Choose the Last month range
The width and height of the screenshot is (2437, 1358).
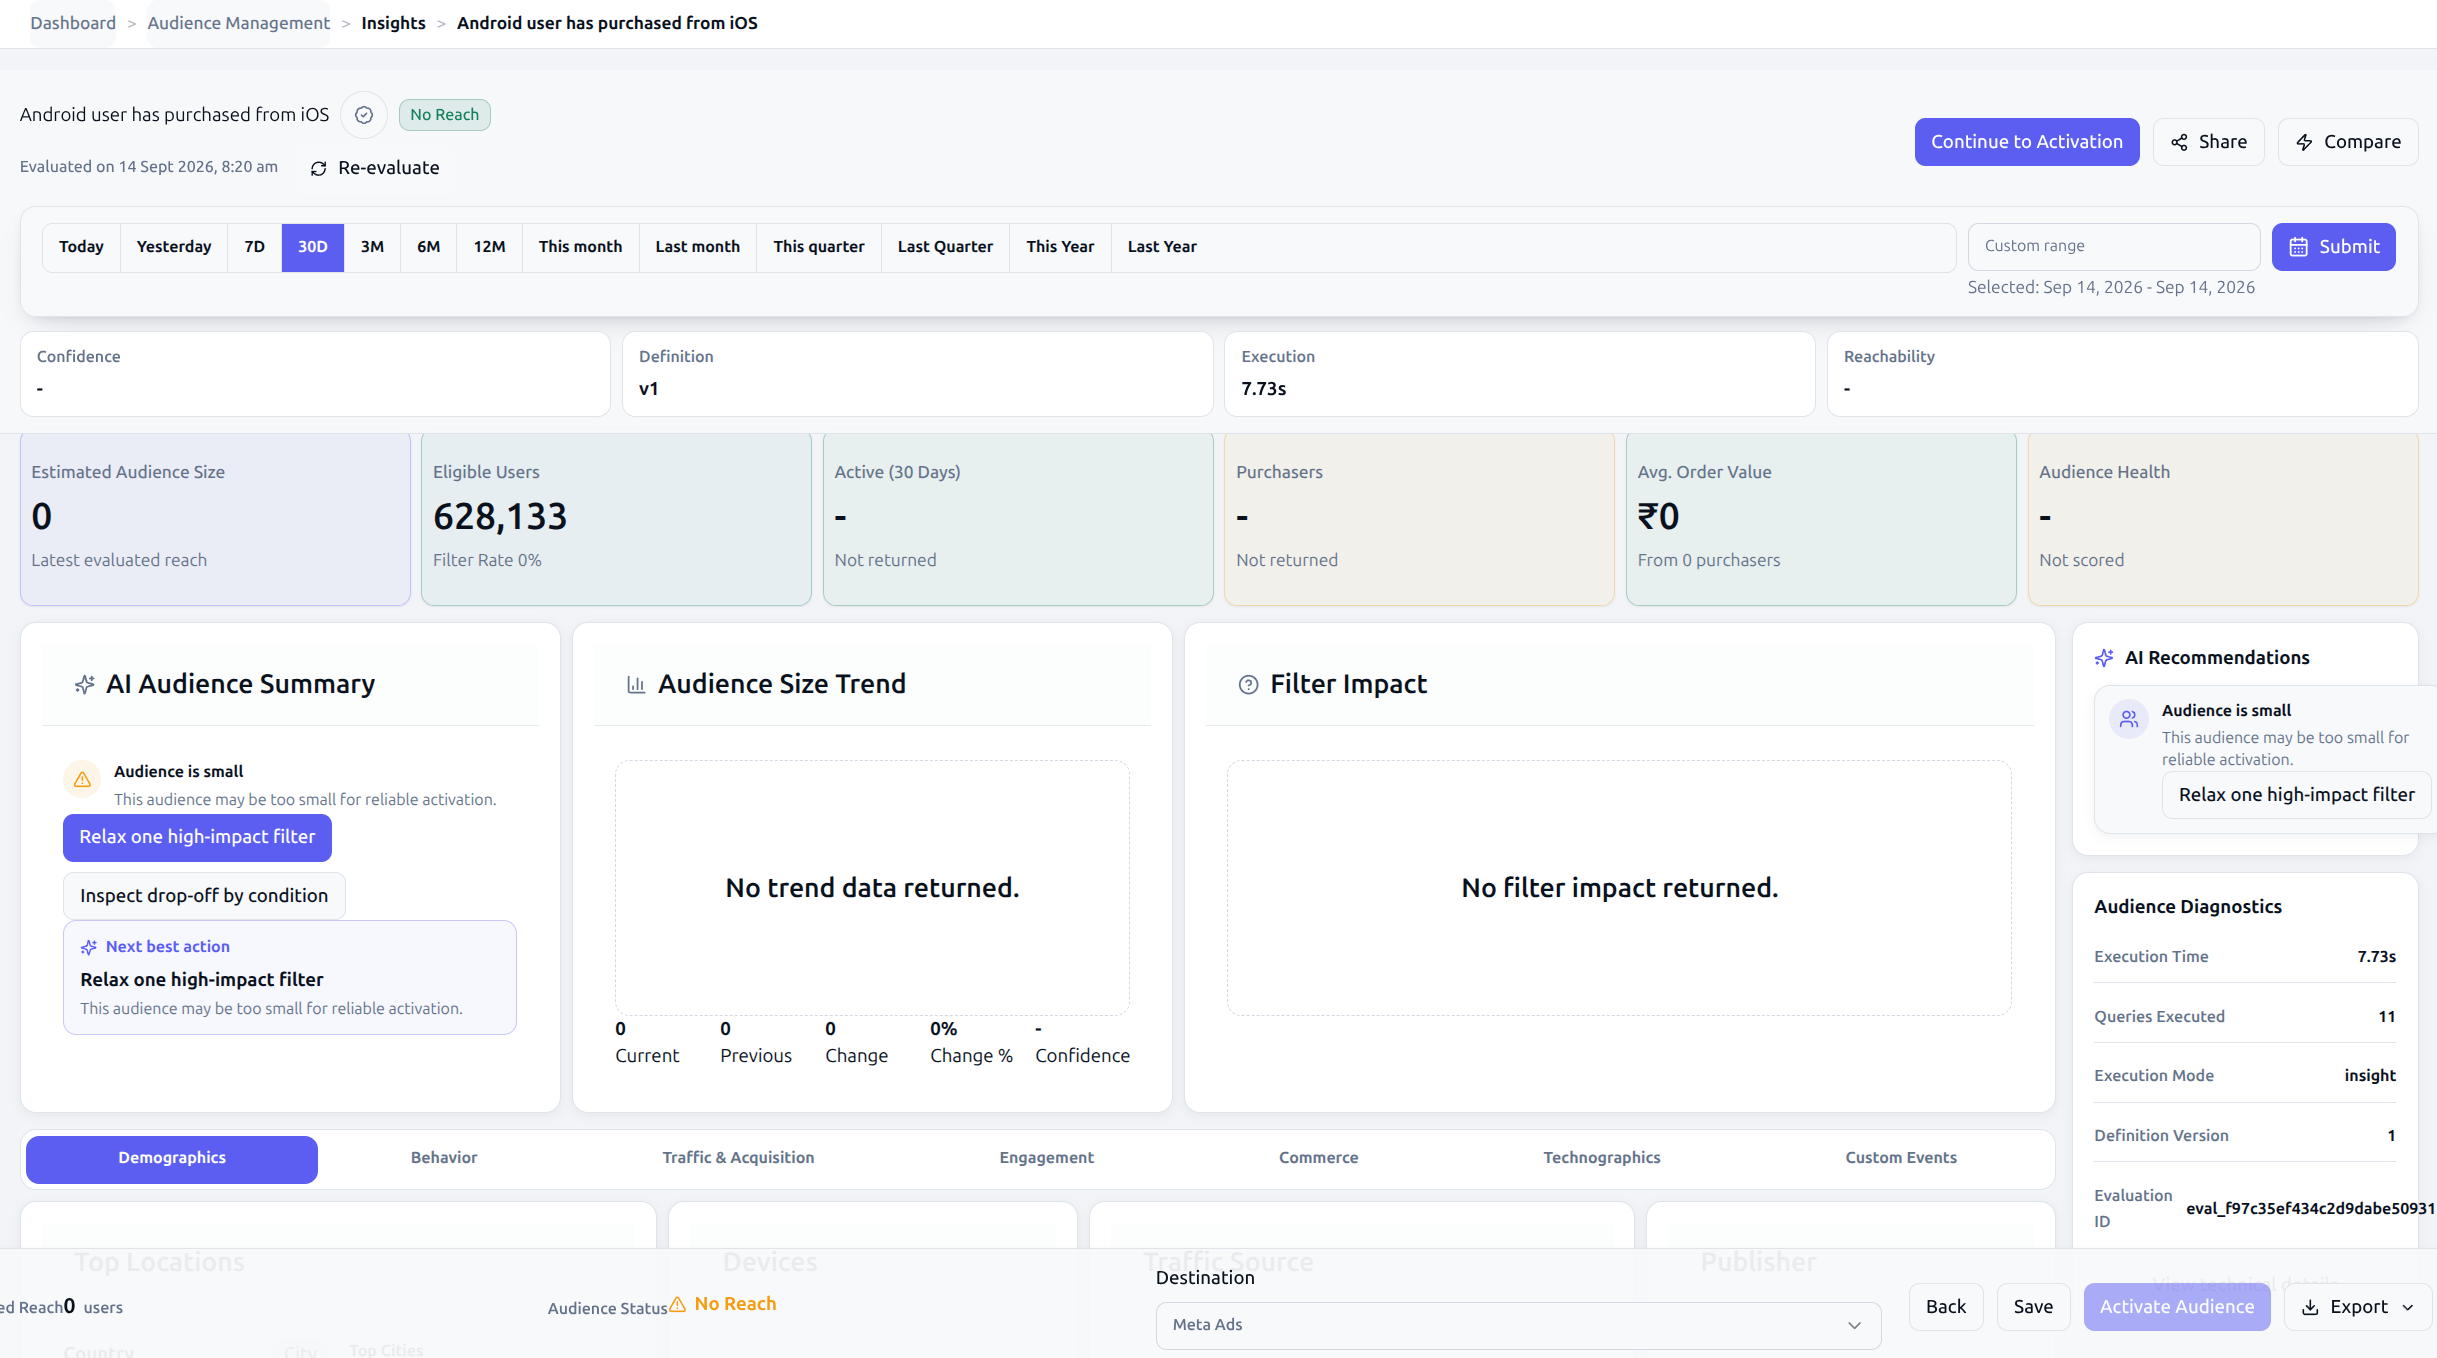(x=698, y=247)
